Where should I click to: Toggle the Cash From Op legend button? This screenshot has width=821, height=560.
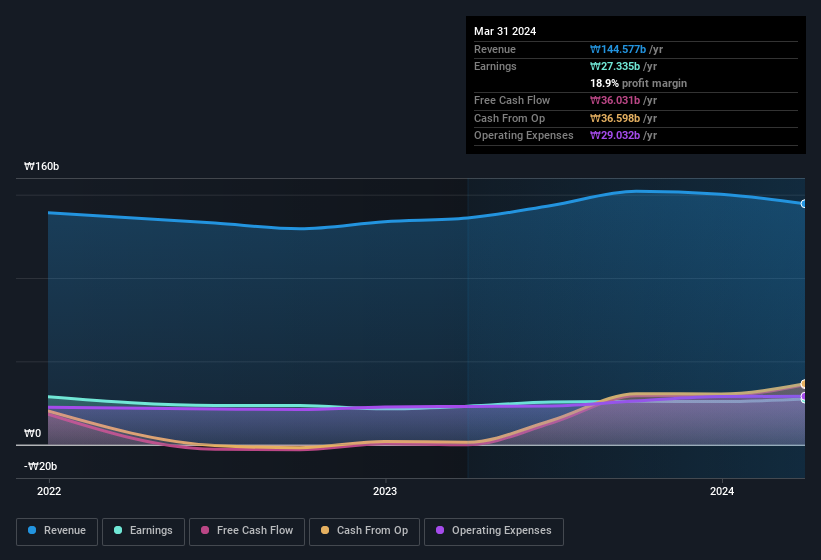(x=364, y=531)
